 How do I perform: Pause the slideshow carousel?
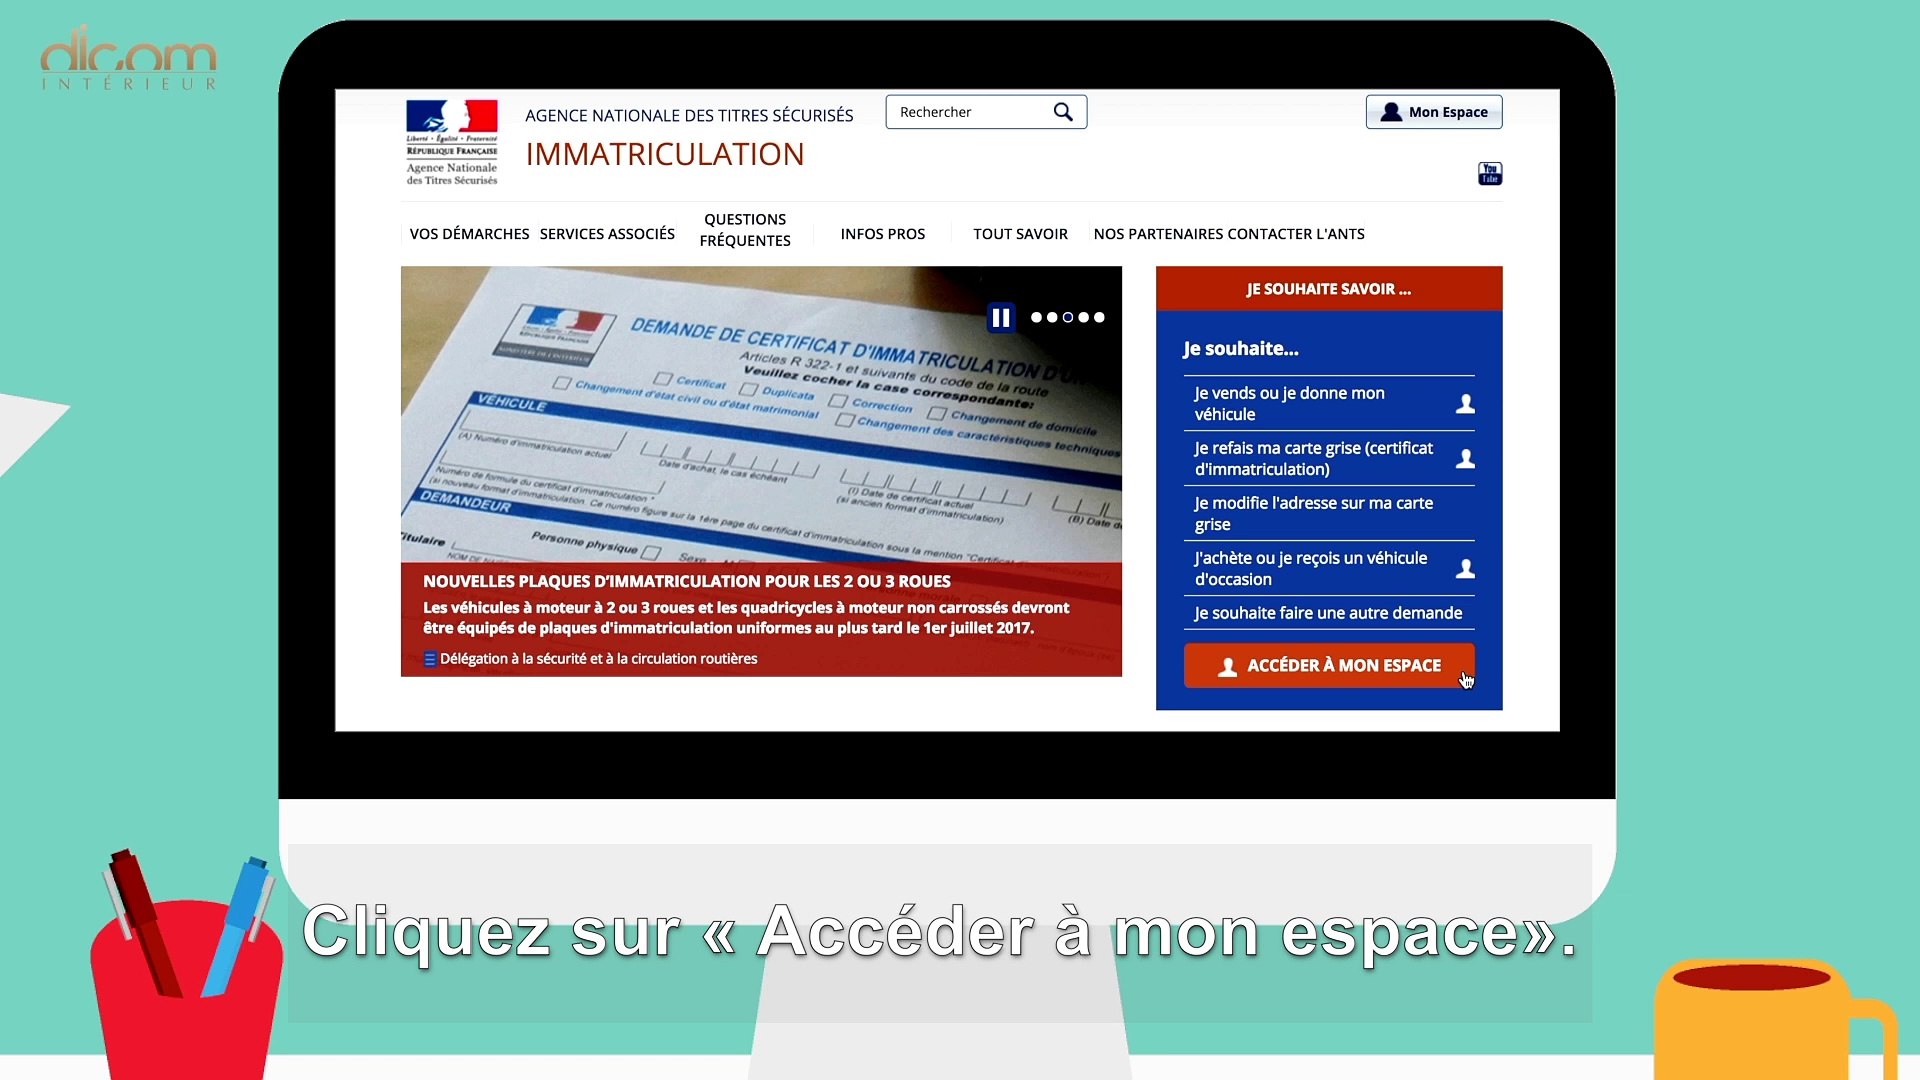tap(1000, 318)
